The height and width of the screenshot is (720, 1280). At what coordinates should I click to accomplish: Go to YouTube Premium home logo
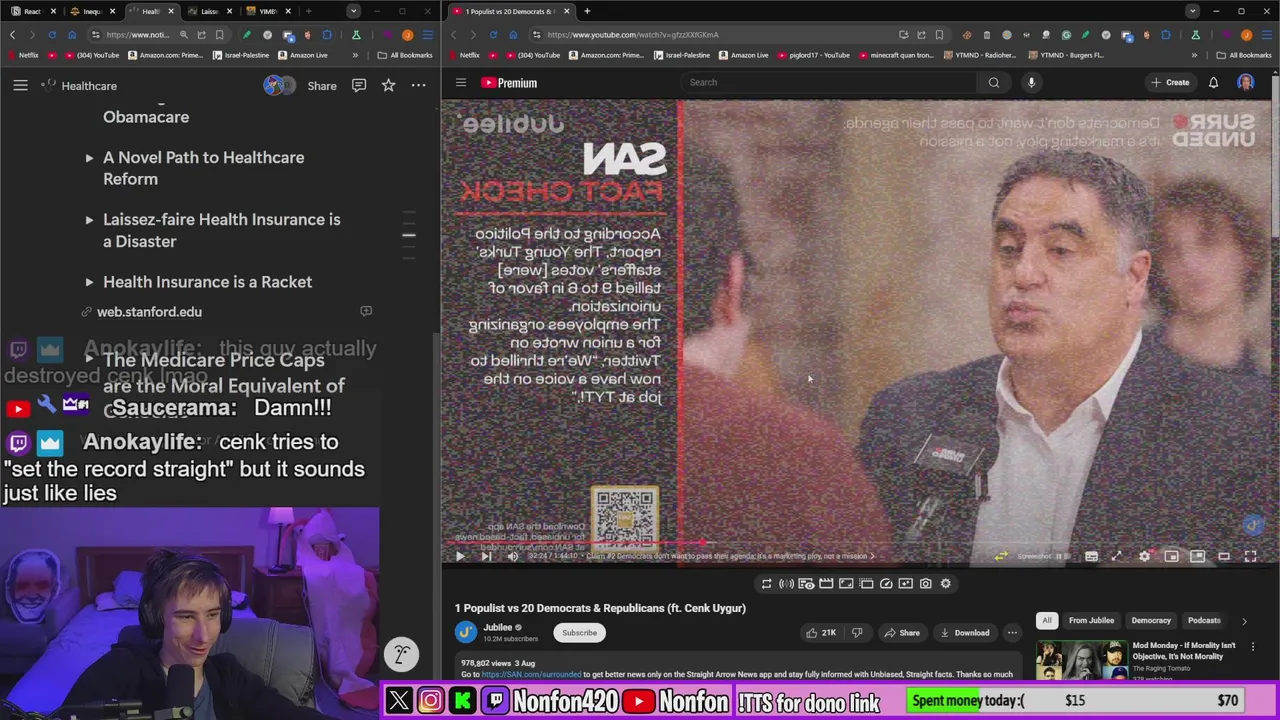[x=509, y=83]
